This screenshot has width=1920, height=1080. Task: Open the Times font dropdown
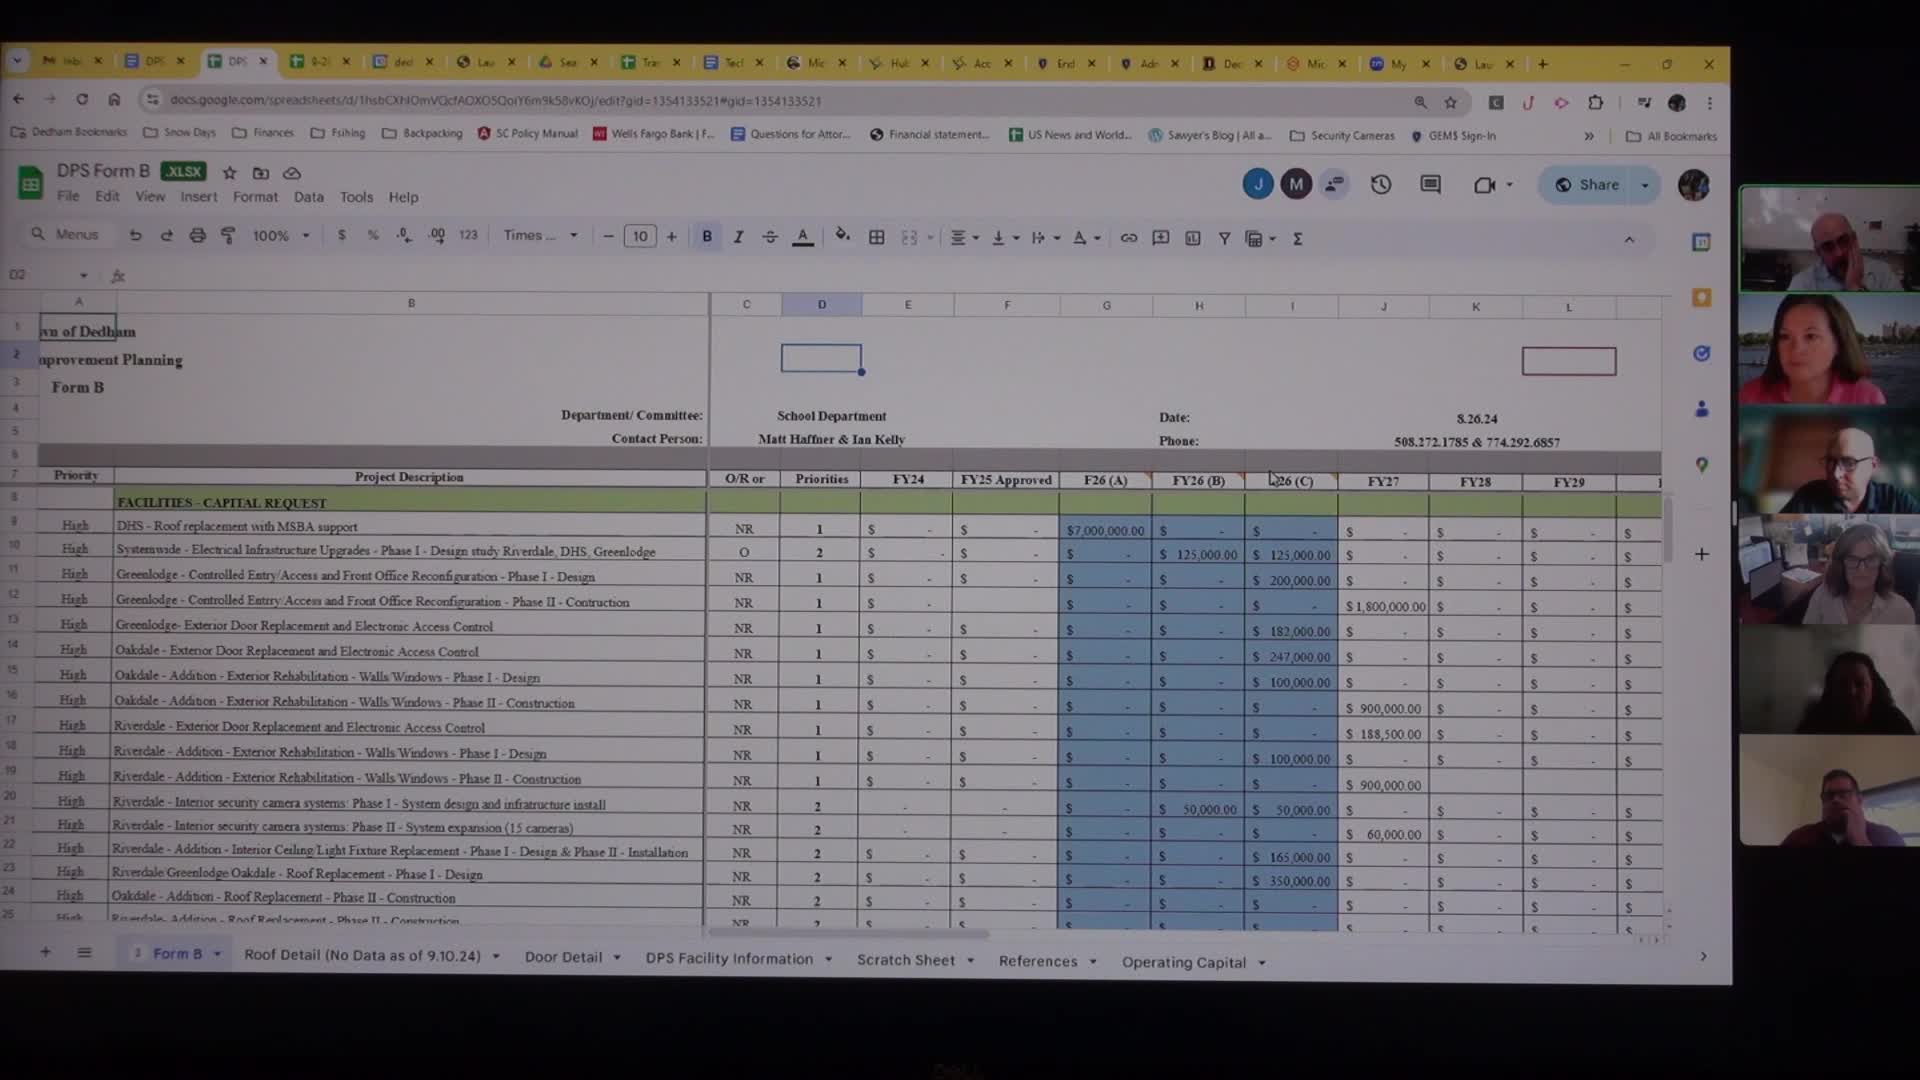click(540, 236)
